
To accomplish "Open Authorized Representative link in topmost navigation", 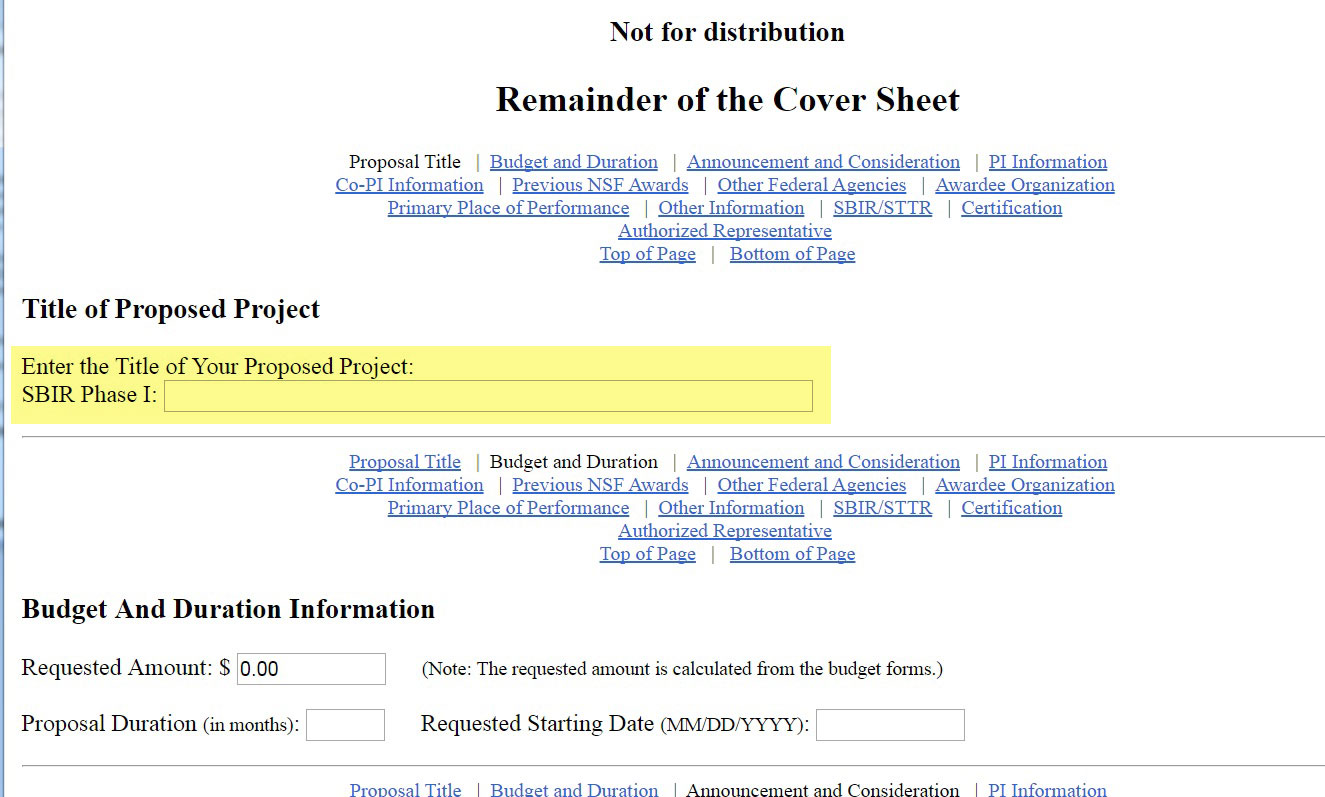I will (x=725, y=231).
